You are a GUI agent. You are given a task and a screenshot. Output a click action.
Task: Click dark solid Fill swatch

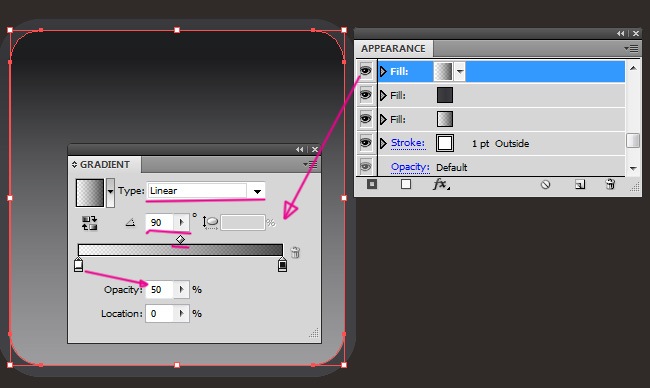(x=445, y=95)
